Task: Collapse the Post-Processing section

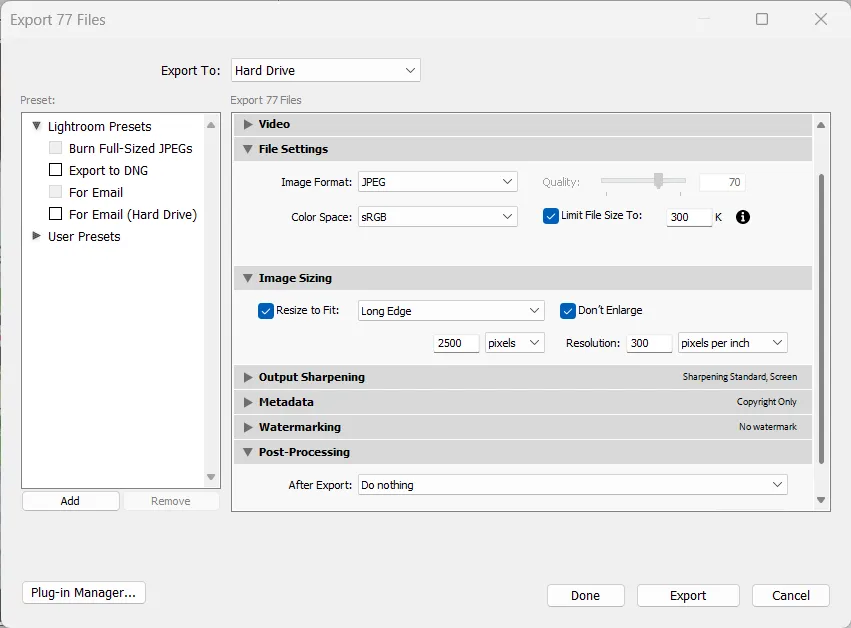Action: tap(248, 452)
